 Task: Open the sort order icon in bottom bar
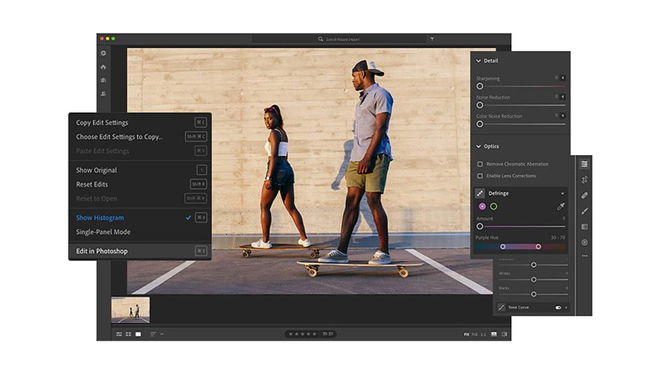click(153, 334)
